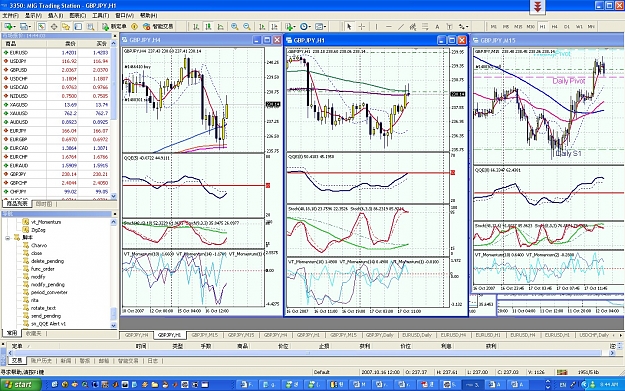Open the GBPJPY,Daily chart tab
This screenshot has height=391, width=625.
coord(379,335)
